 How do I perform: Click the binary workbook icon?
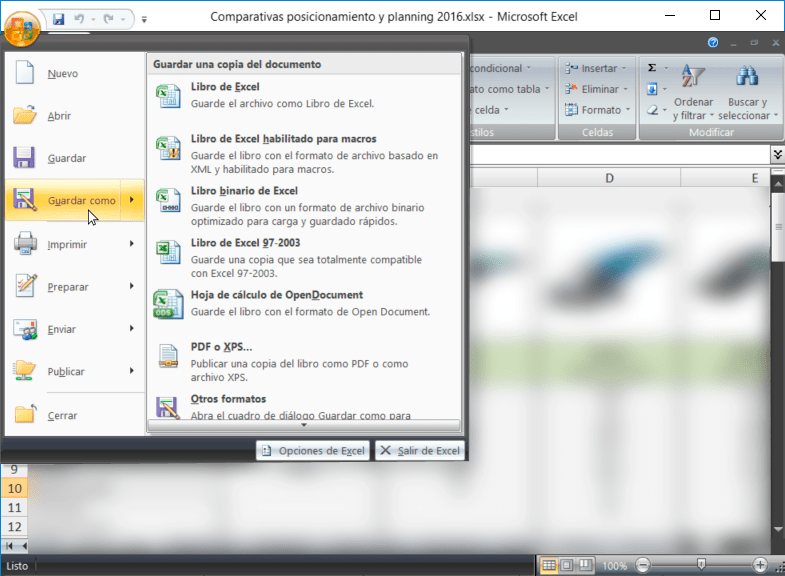[x=168, y=200]
